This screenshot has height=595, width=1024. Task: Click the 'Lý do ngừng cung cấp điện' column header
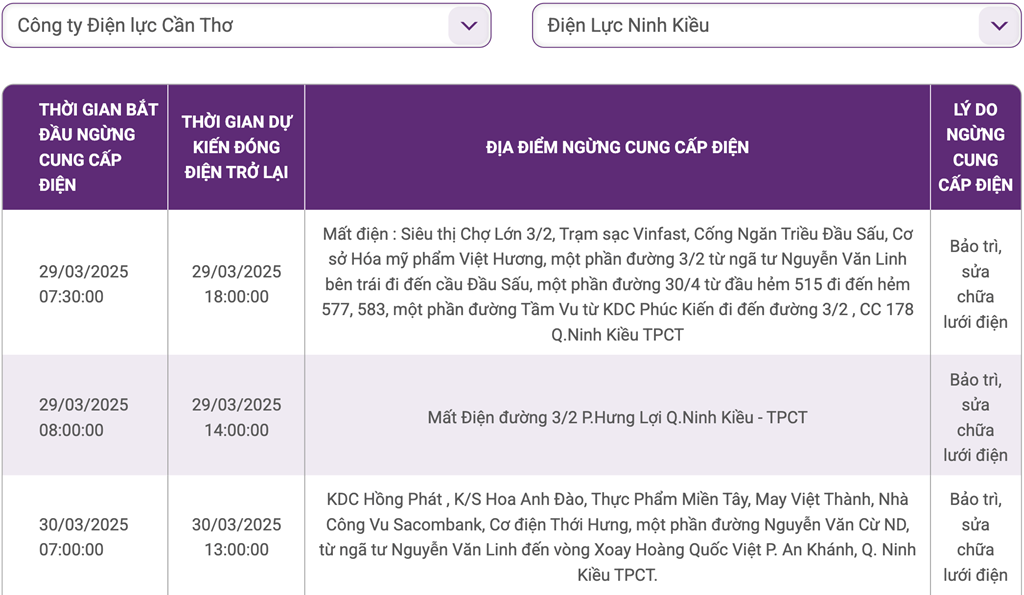click(x=975, y=147)
